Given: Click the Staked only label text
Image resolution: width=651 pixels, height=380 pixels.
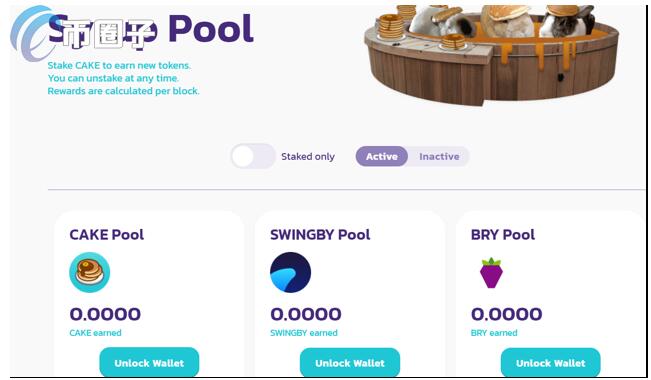Looking at the screenshot, I should [308, 157].
